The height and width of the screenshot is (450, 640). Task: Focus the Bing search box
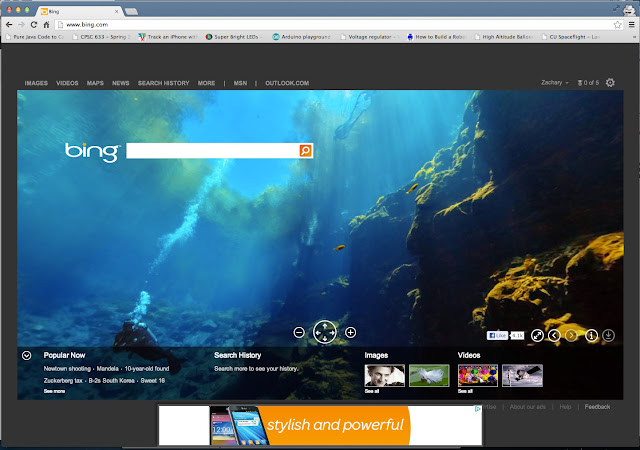coord(213,151)
